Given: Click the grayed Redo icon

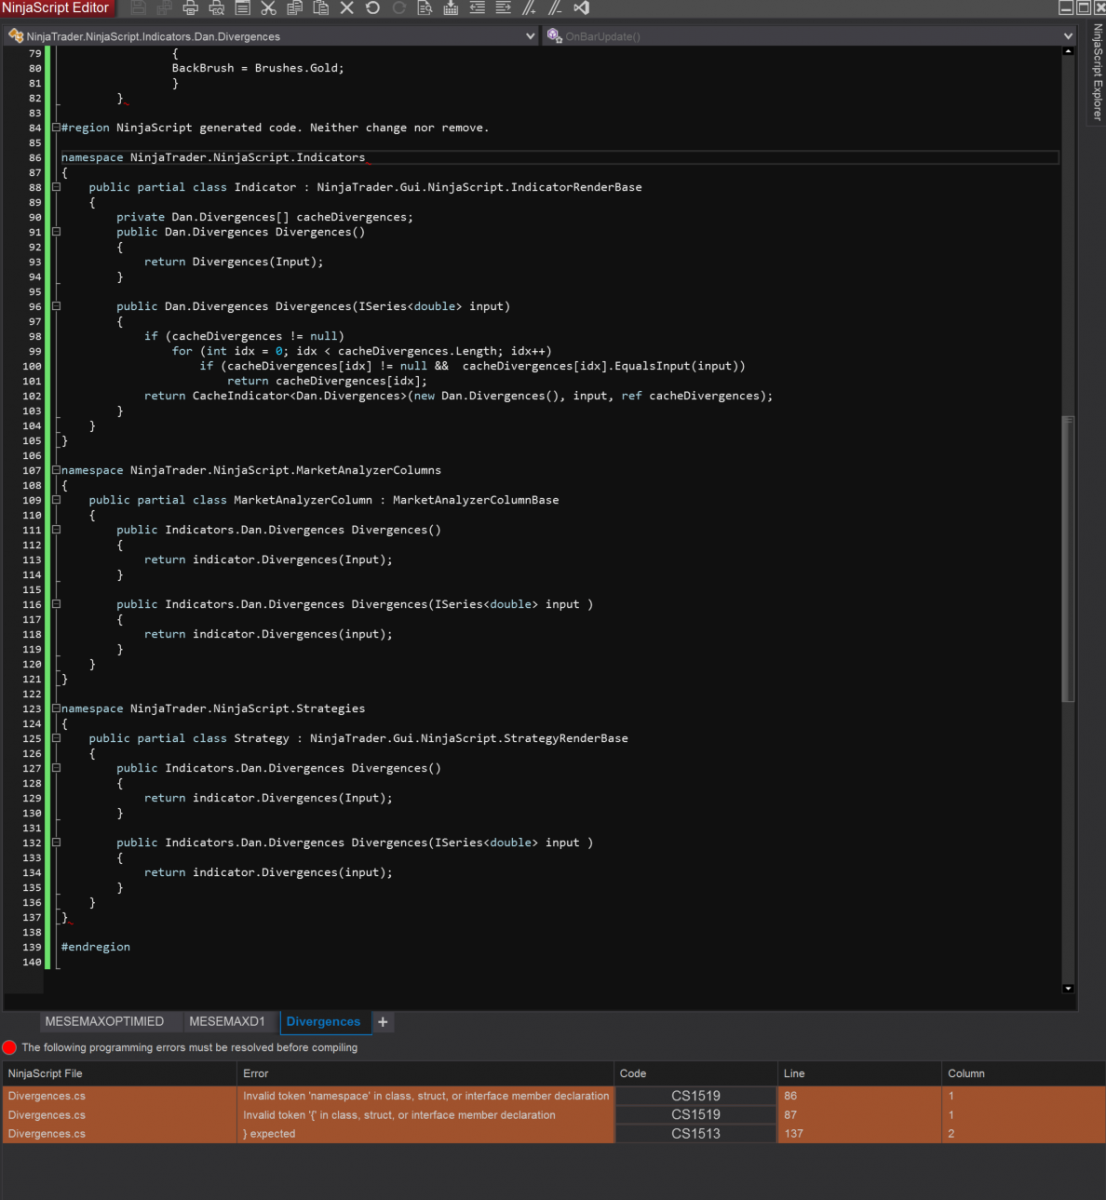Looking at the screenshot, I should pyautogui.click(x=399, y=8).
